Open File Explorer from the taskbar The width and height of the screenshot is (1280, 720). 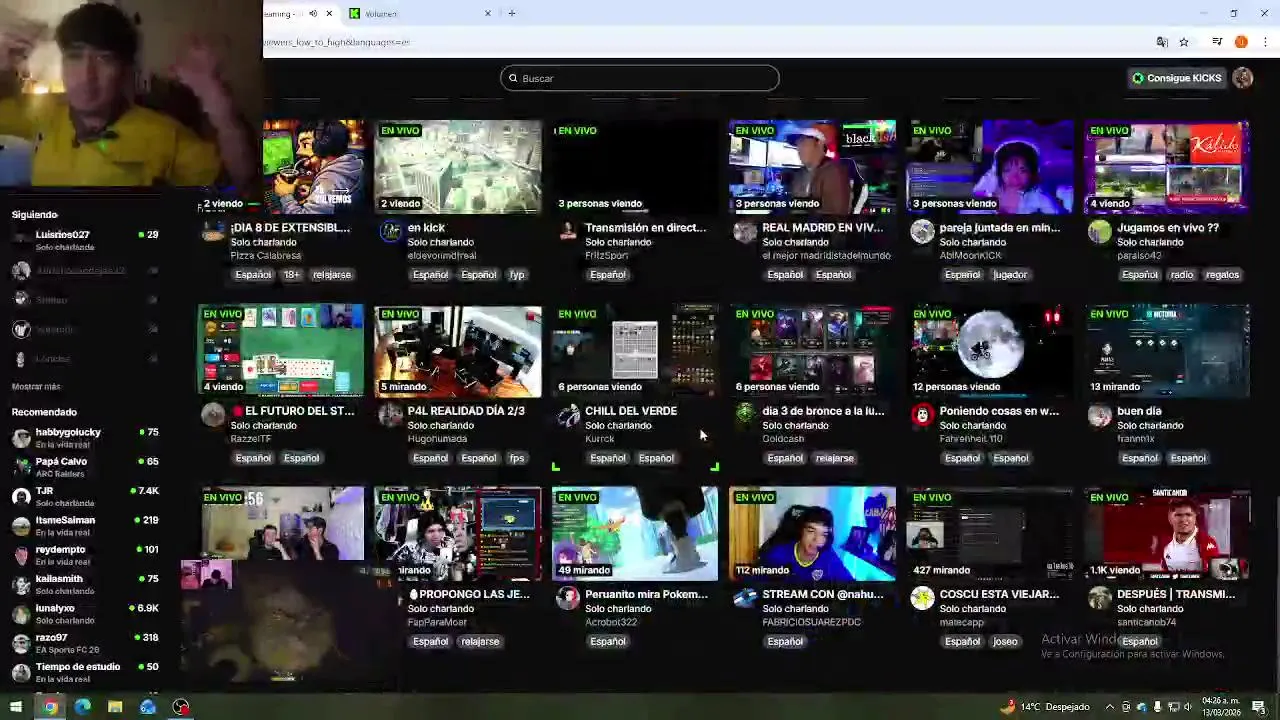[115, 707]
